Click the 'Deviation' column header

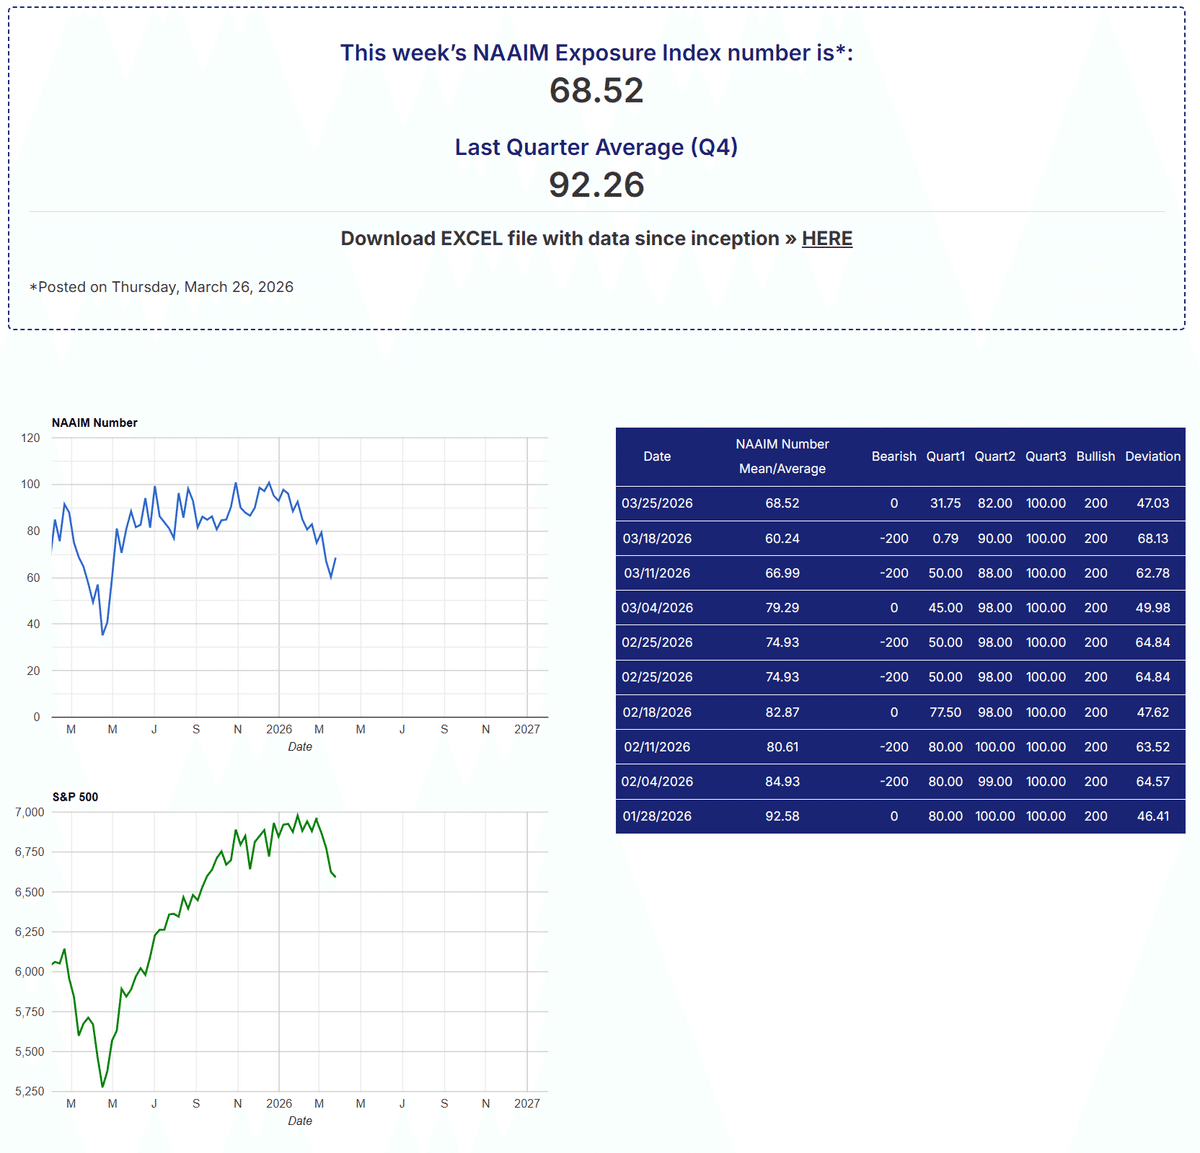(1153, 456)
